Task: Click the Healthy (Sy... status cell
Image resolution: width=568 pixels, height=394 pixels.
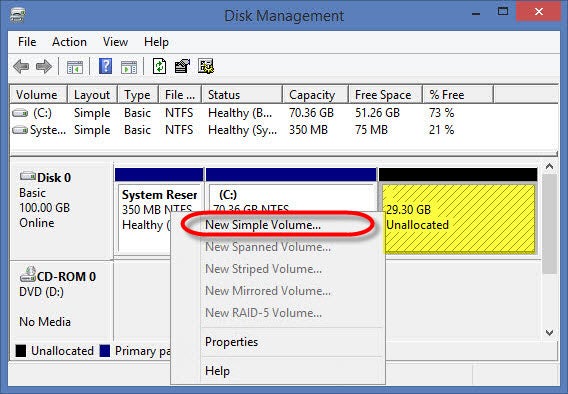Action: pos(242,130)
